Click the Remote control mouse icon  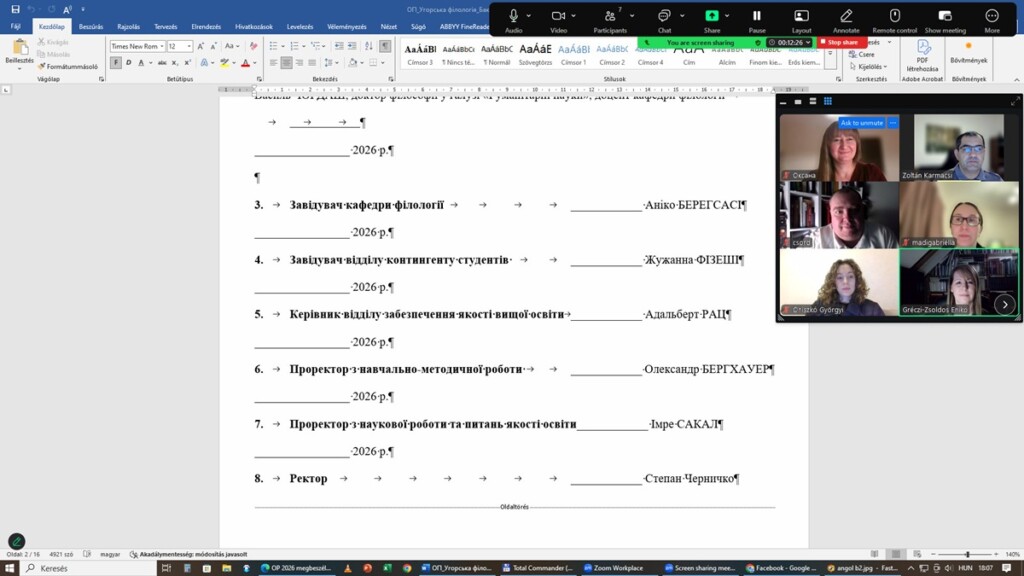895,16
